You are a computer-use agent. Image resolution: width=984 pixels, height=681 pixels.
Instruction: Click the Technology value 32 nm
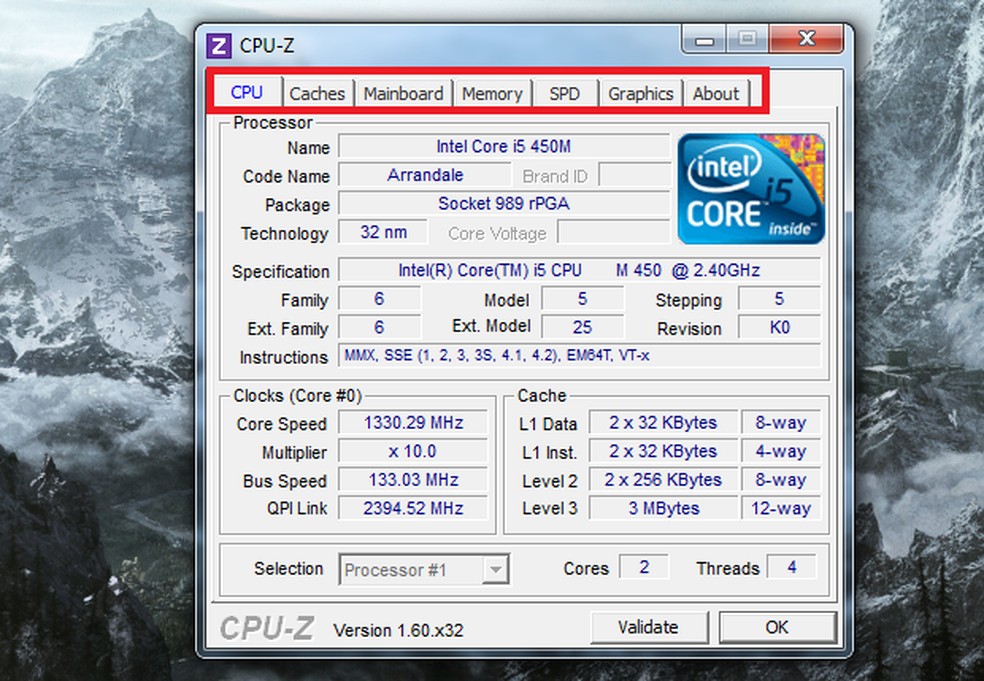click(x=383, y=232)
